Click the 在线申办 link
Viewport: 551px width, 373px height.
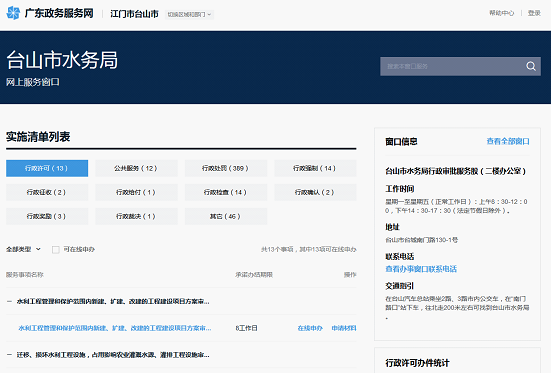310,328
